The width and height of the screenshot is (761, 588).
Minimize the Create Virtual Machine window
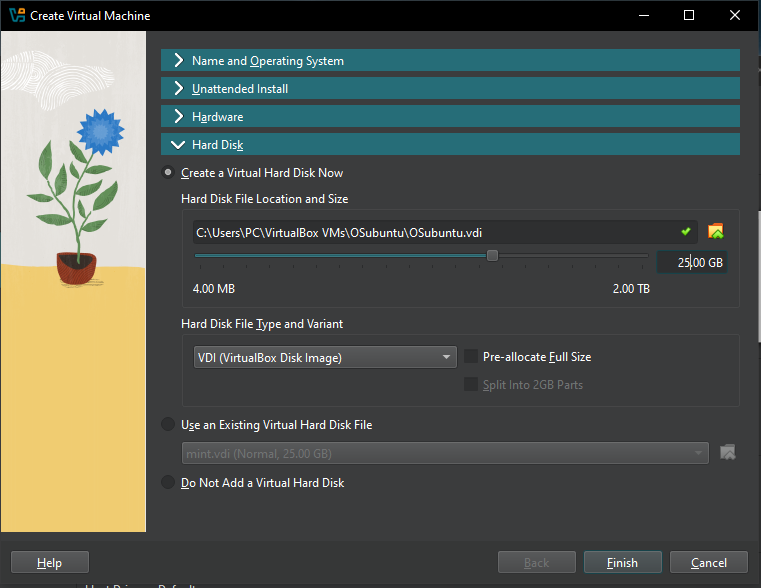(x=643, y=16)
